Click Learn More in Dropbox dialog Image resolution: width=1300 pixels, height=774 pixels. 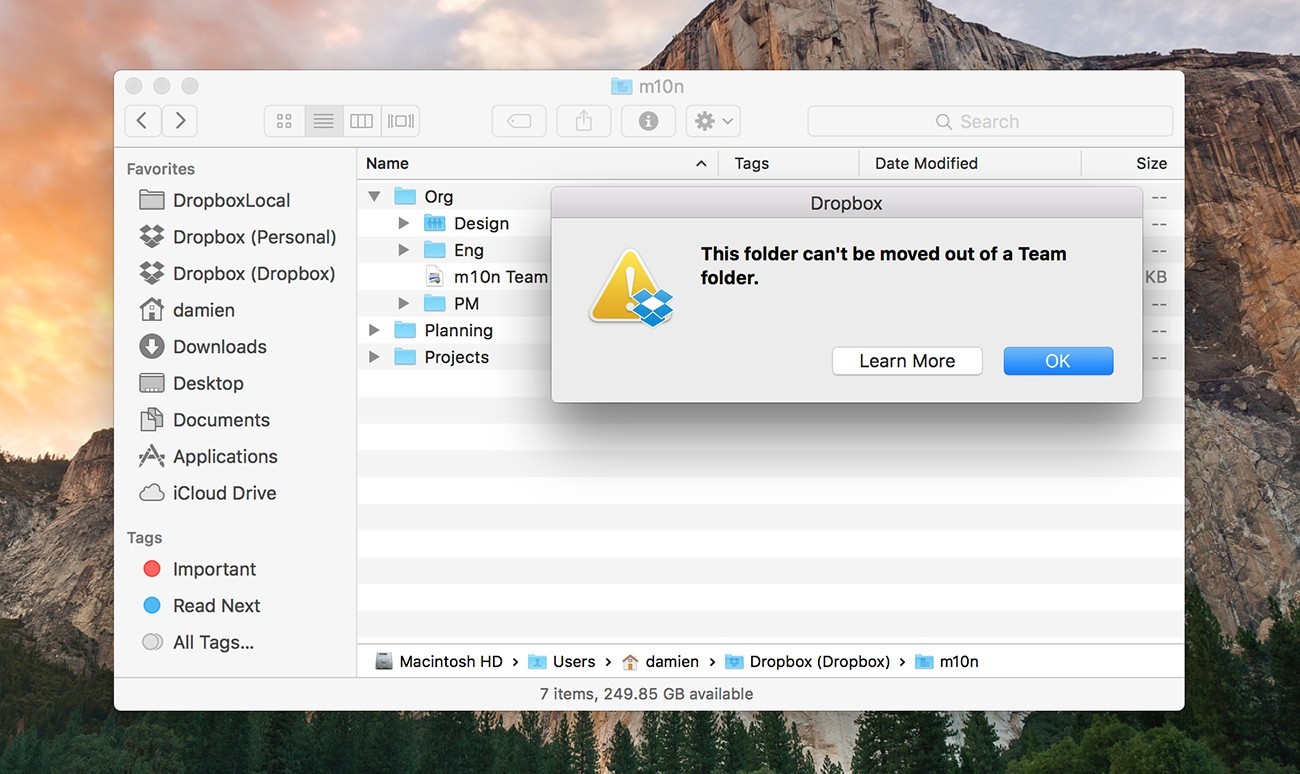click(907, 361)
